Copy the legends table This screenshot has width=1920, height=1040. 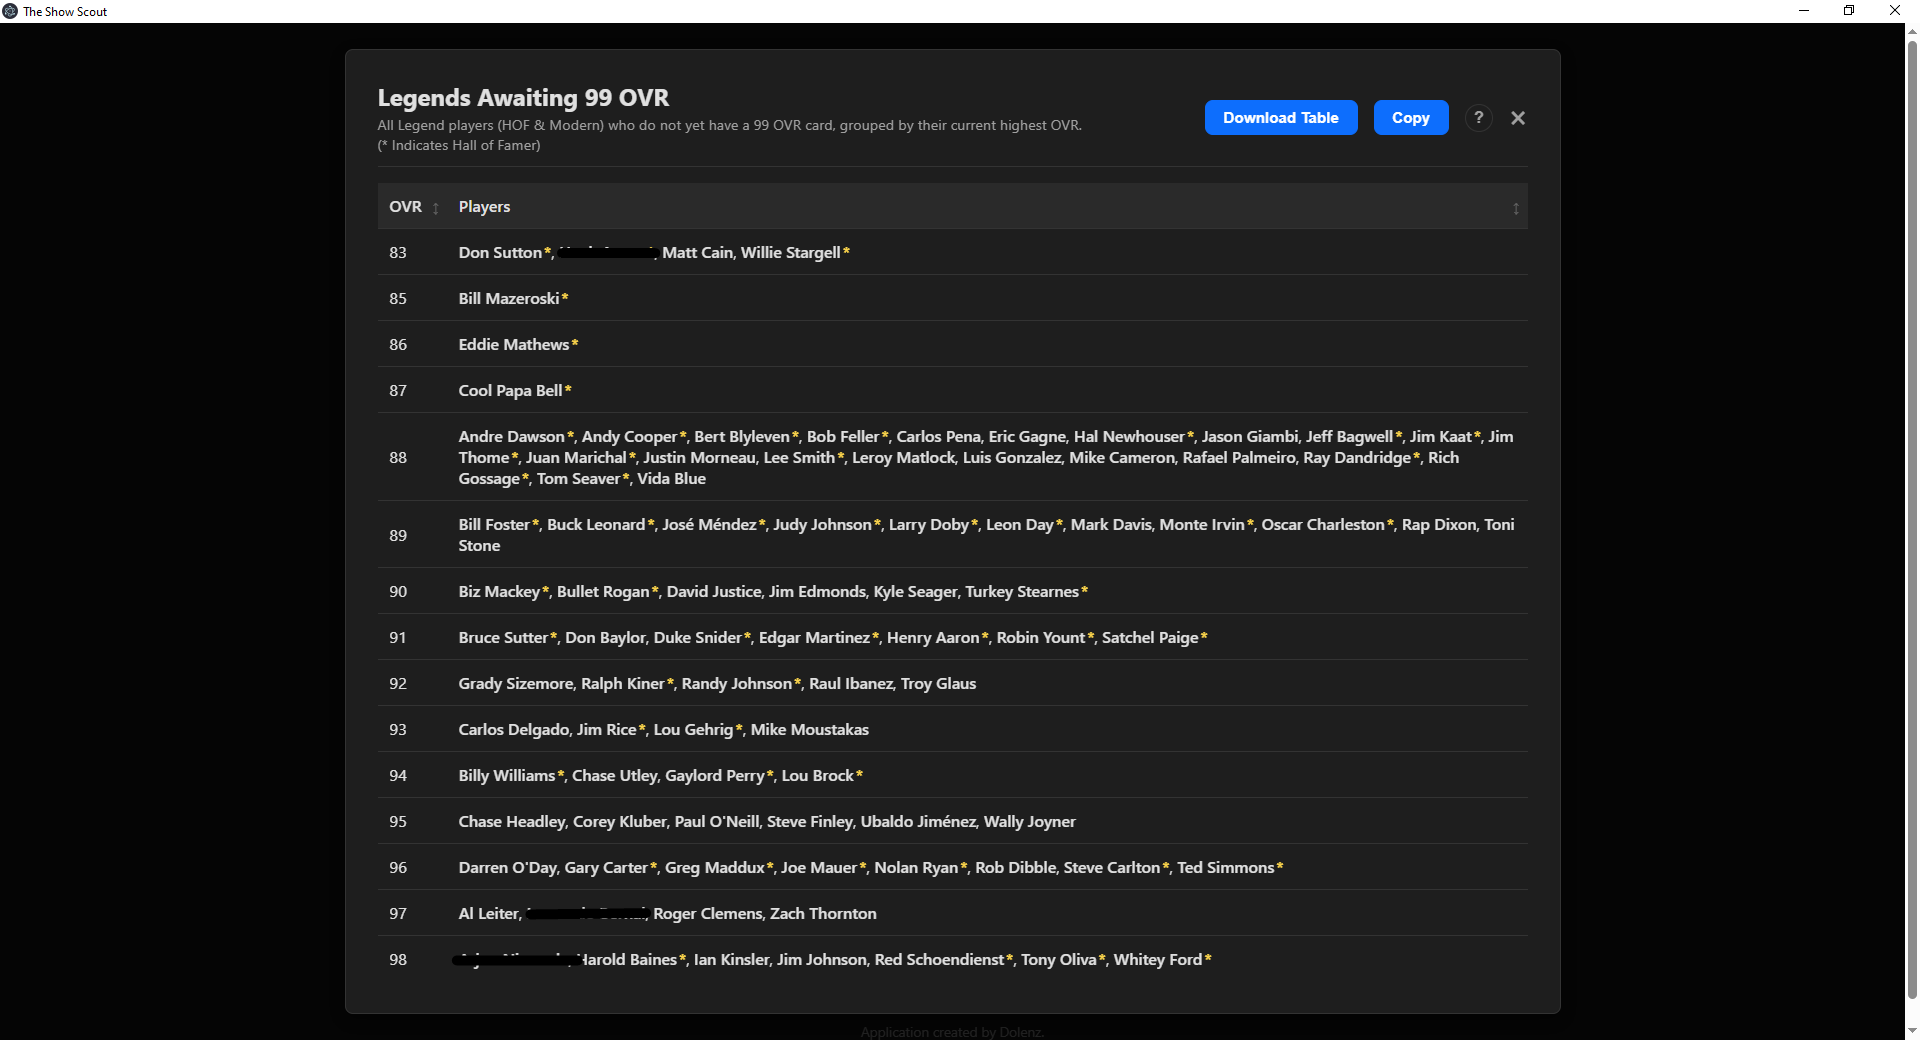[1410, 118]
